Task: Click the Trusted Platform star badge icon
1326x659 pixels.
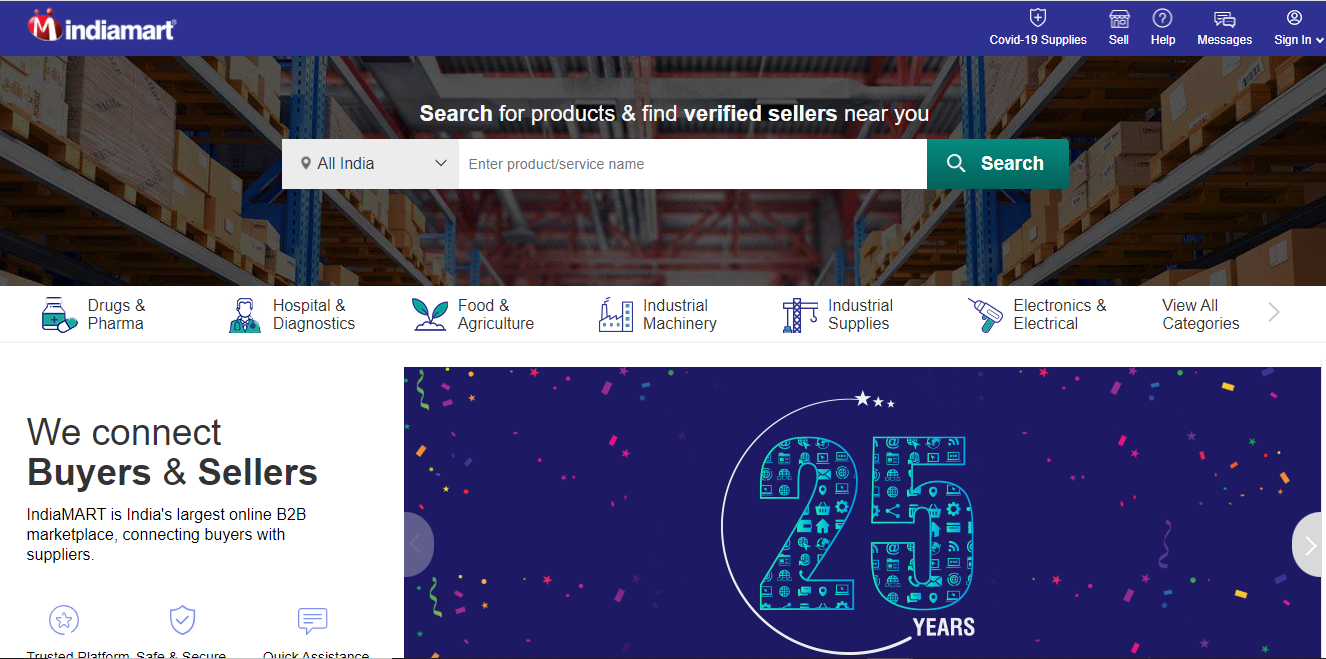Action: point(64,620)
